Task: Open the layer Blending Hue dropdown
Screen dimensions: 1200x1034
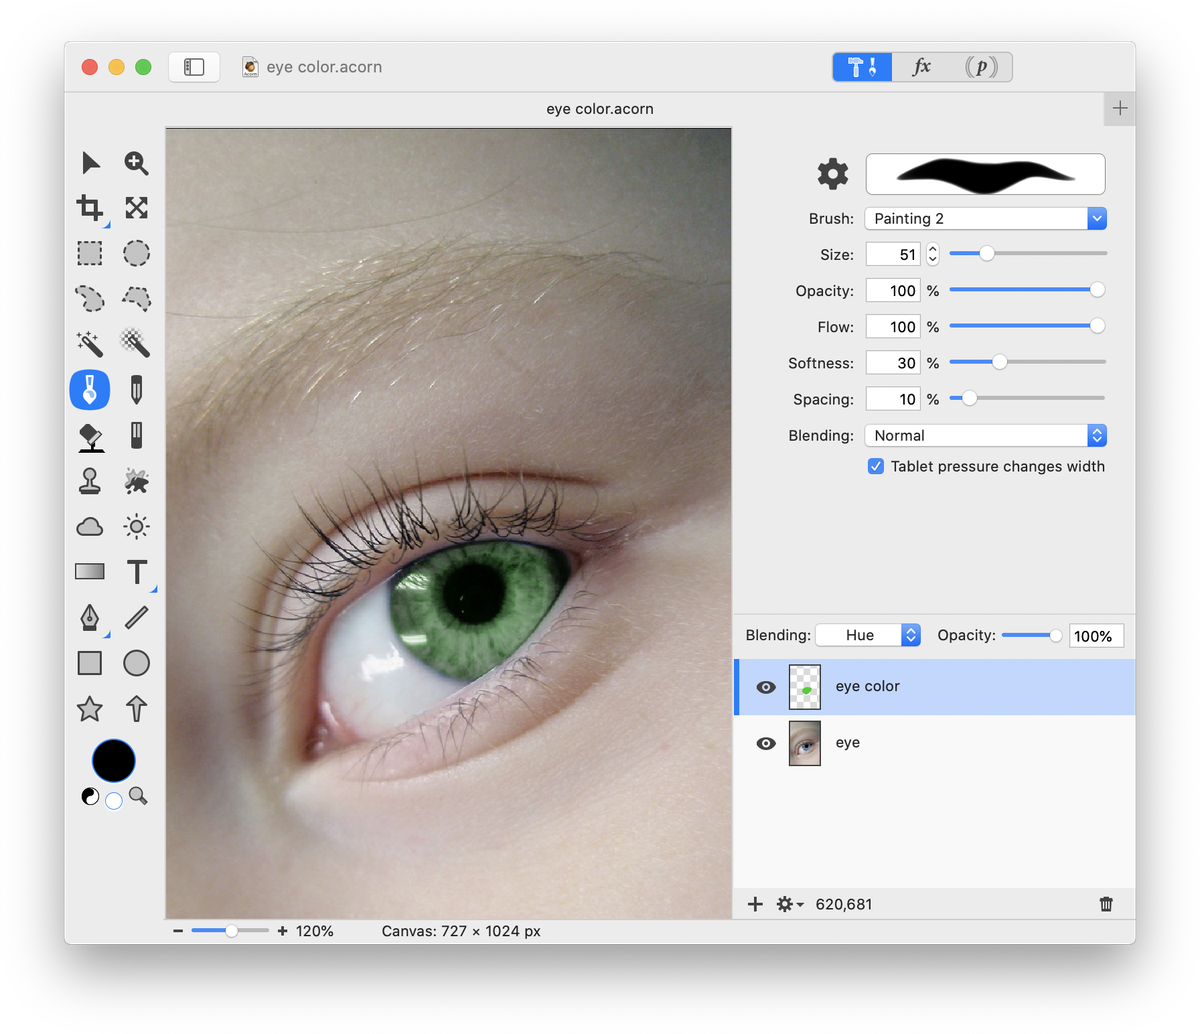Action: [x=868, y=635]
